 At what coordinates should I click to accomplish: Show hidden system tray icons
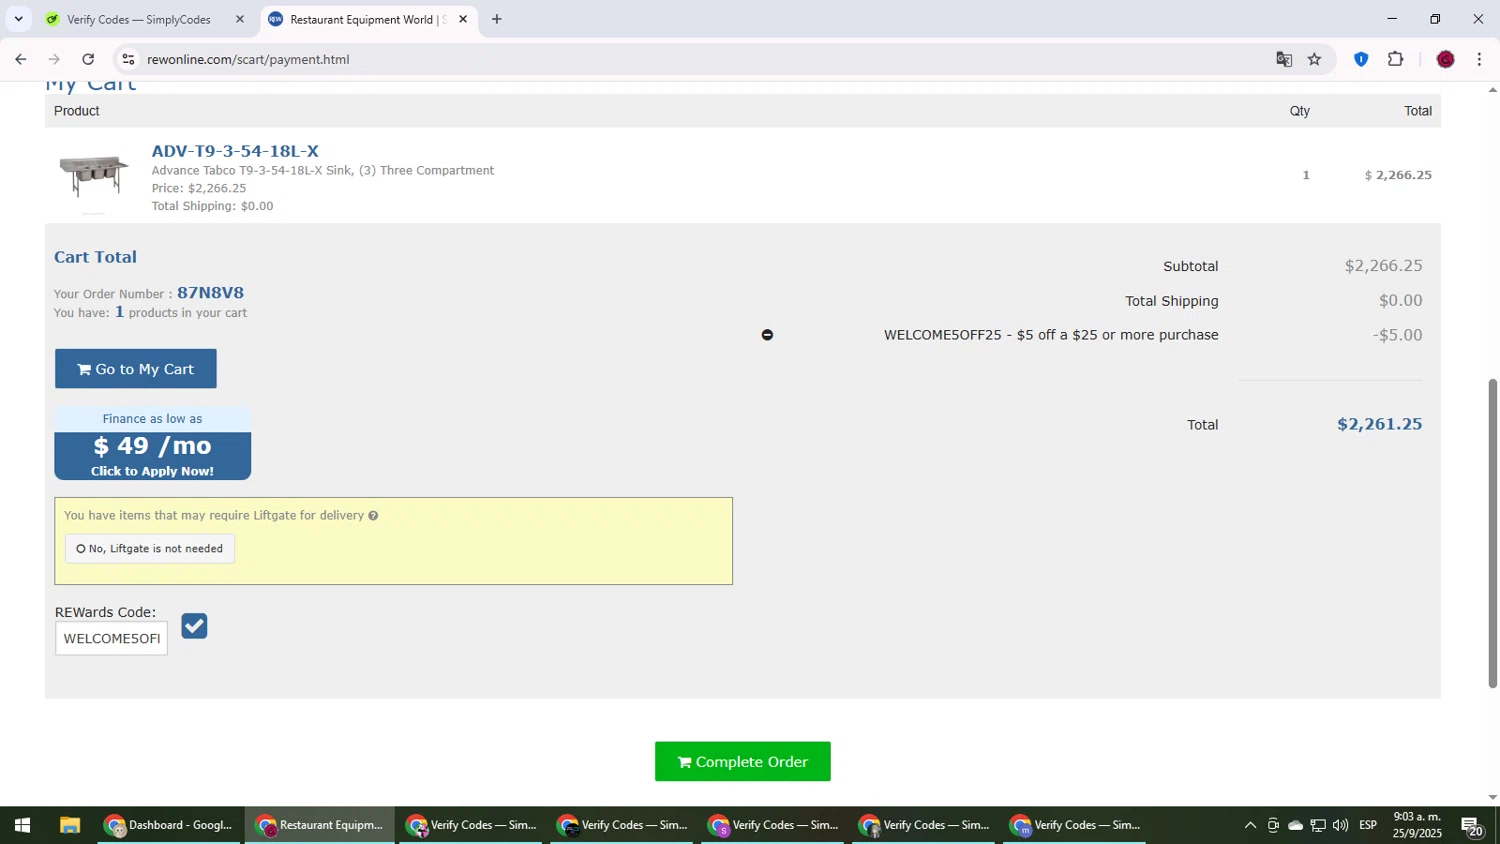1250,825
